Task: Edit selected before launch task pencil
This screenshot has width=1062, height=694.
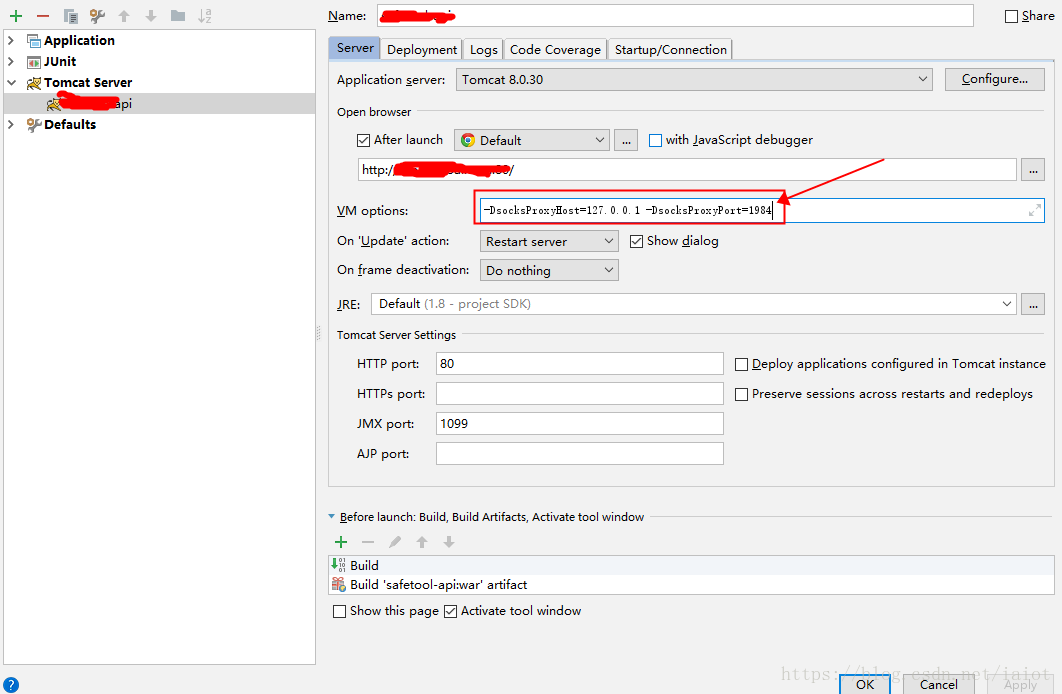Action: point(395,542)
